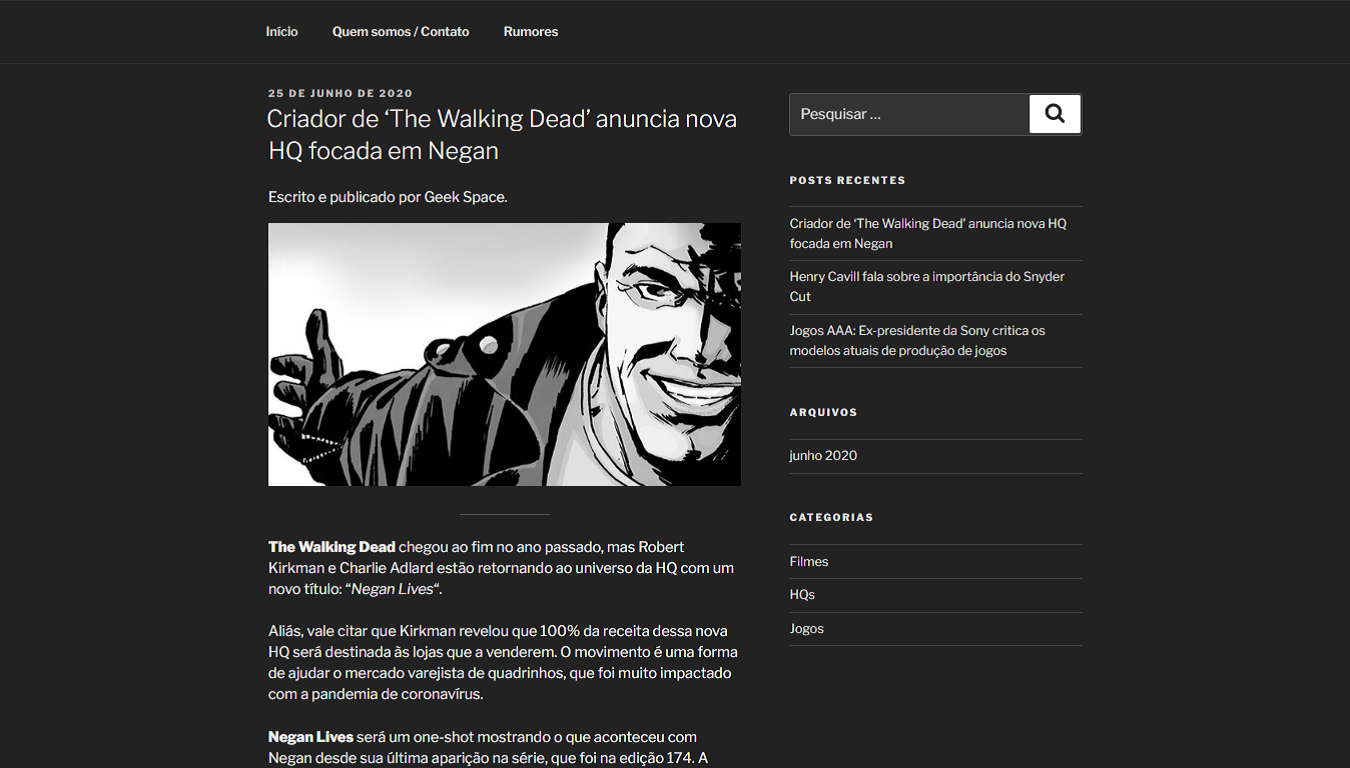
Task: Open recent post about The Walking Dead creator
Action: click(x=928, y=233)
